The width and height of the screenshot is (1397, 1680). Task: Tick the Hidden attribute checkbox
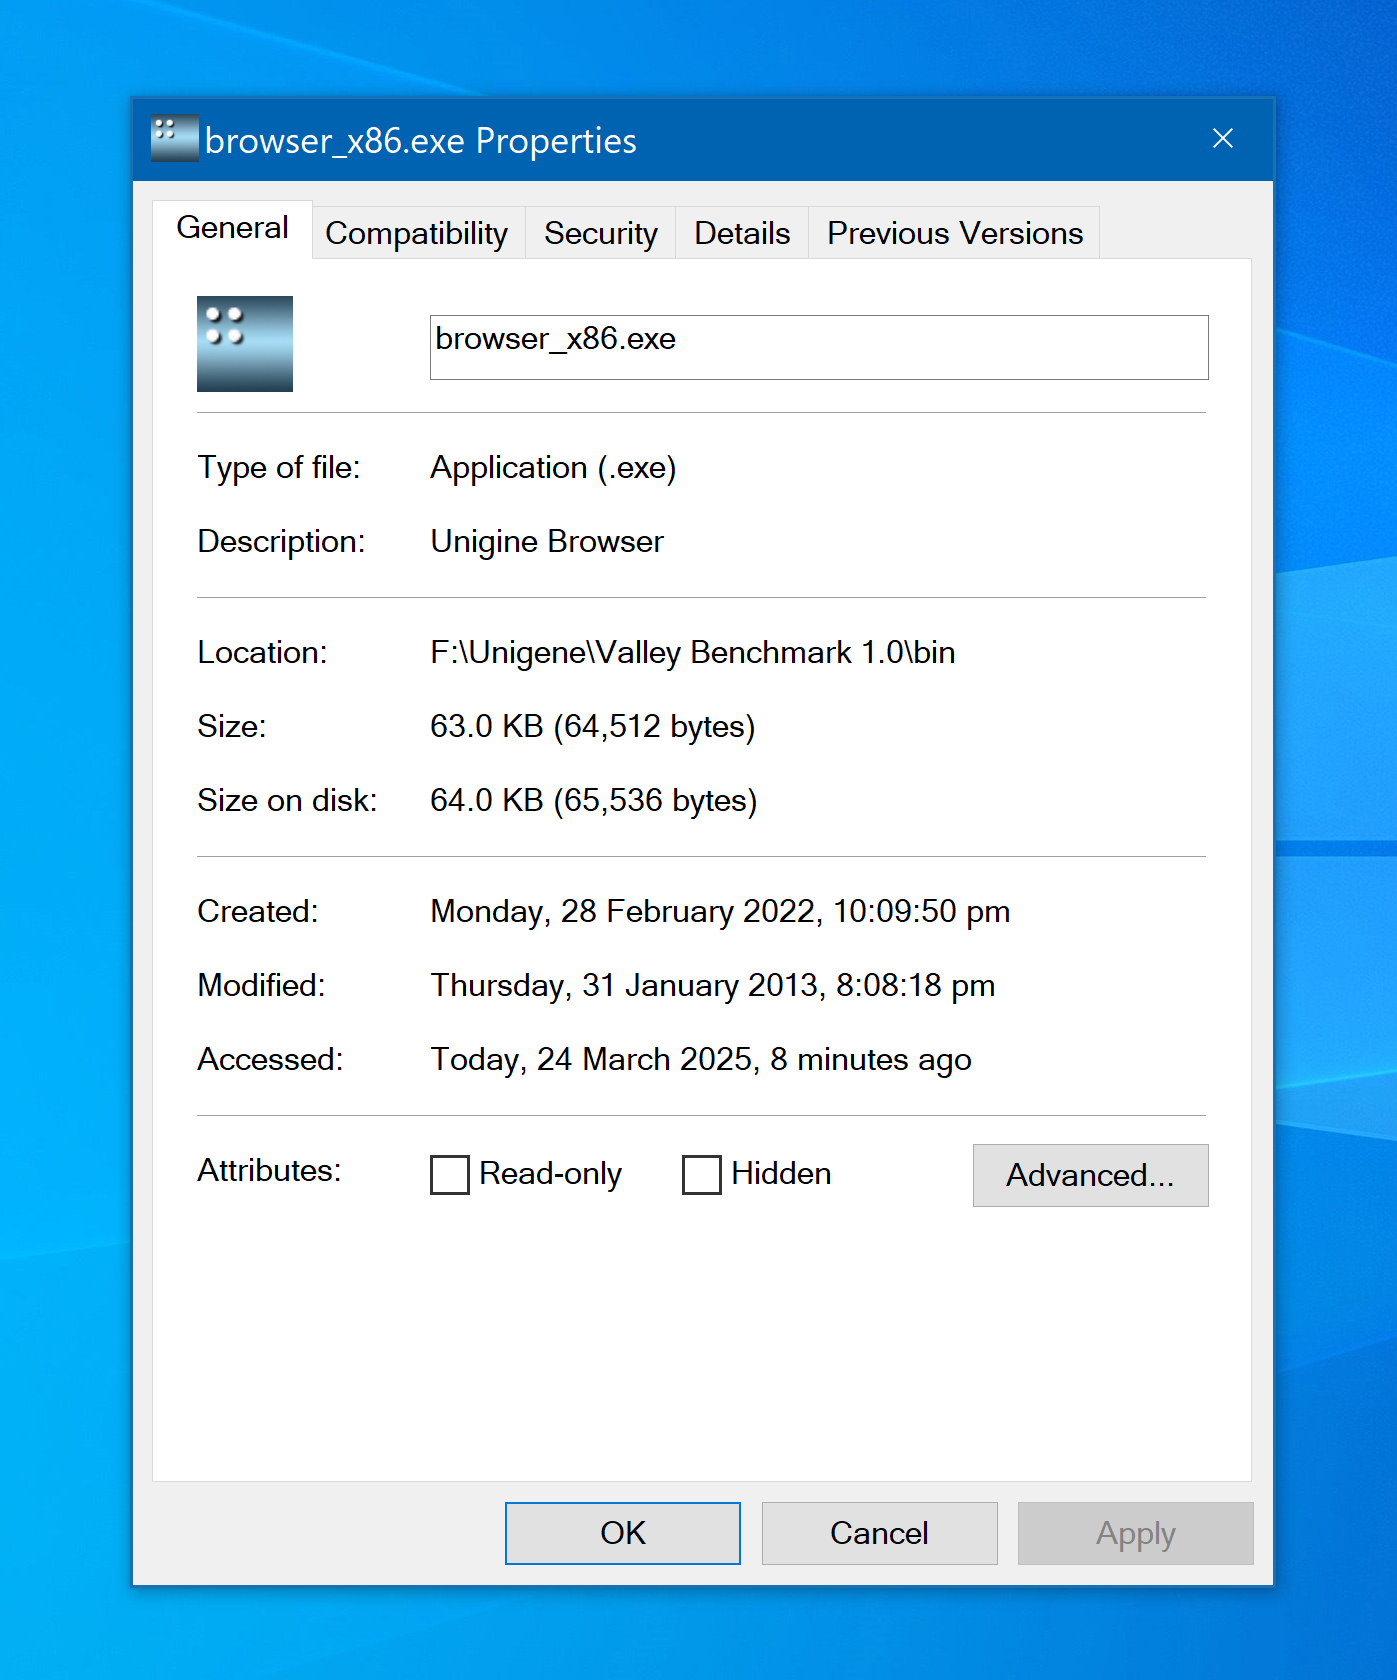point(702,1174)
